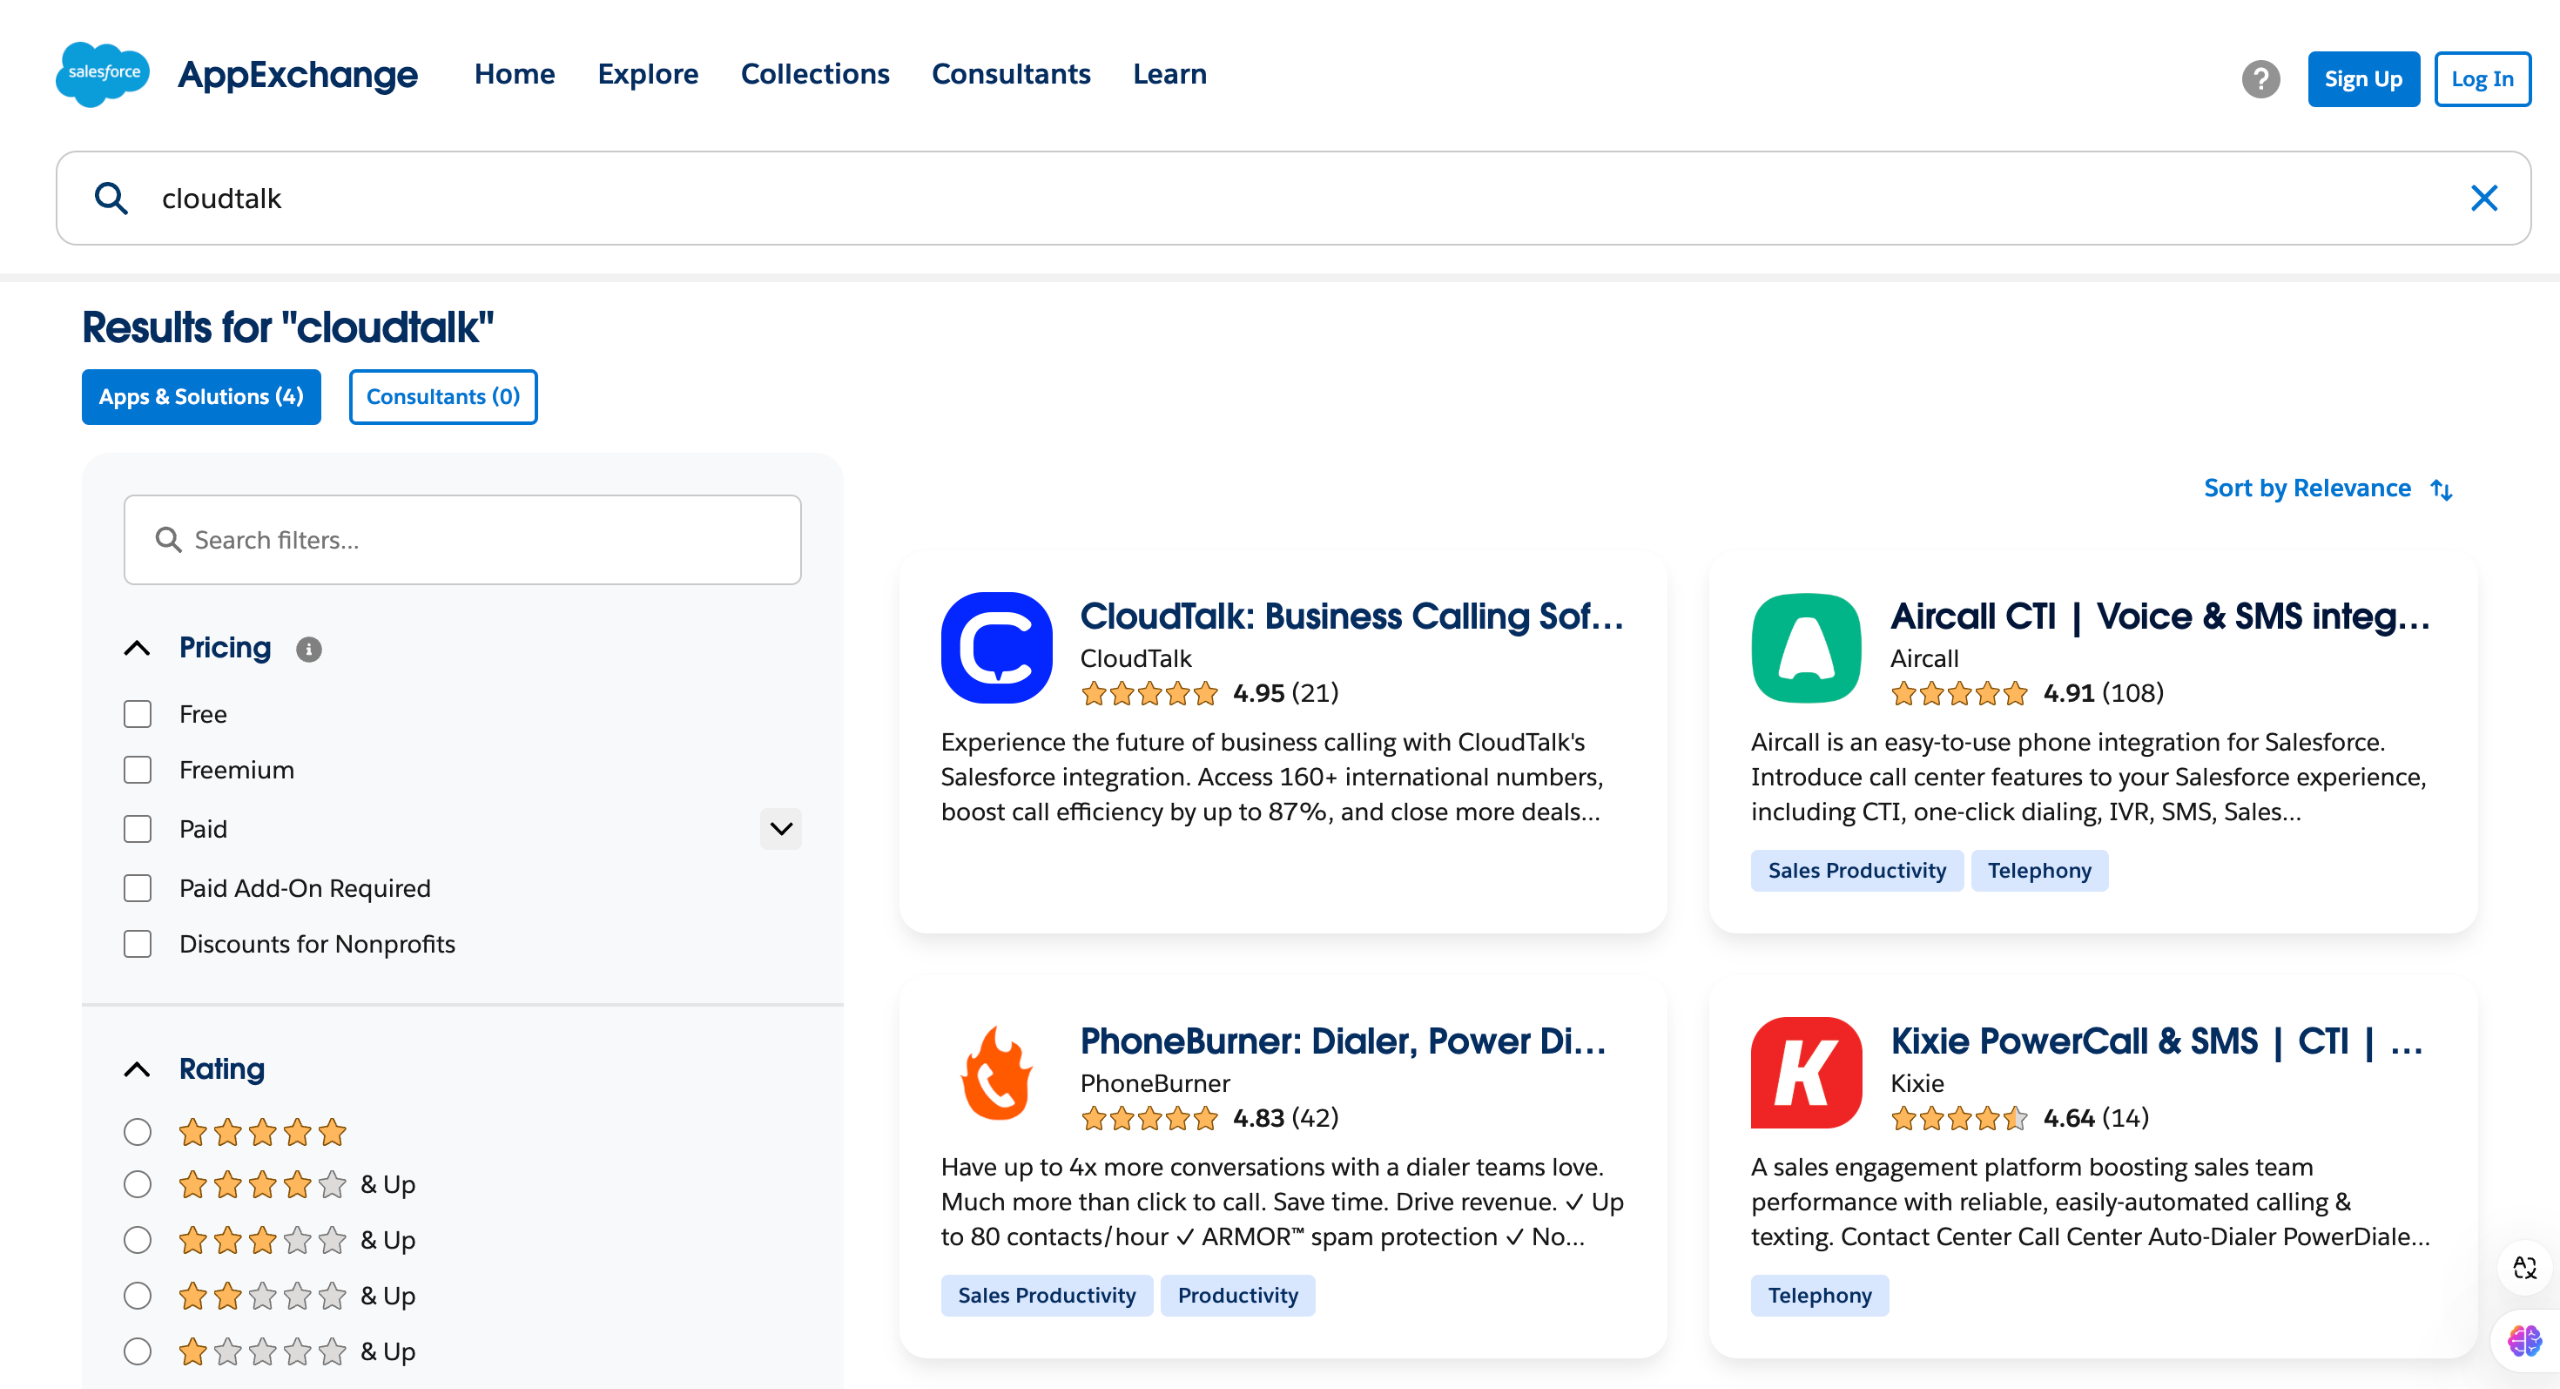The image size is (2560, 1389).
Task: Click the Salesforce cloud logo
Action: [x=102, y=74]
